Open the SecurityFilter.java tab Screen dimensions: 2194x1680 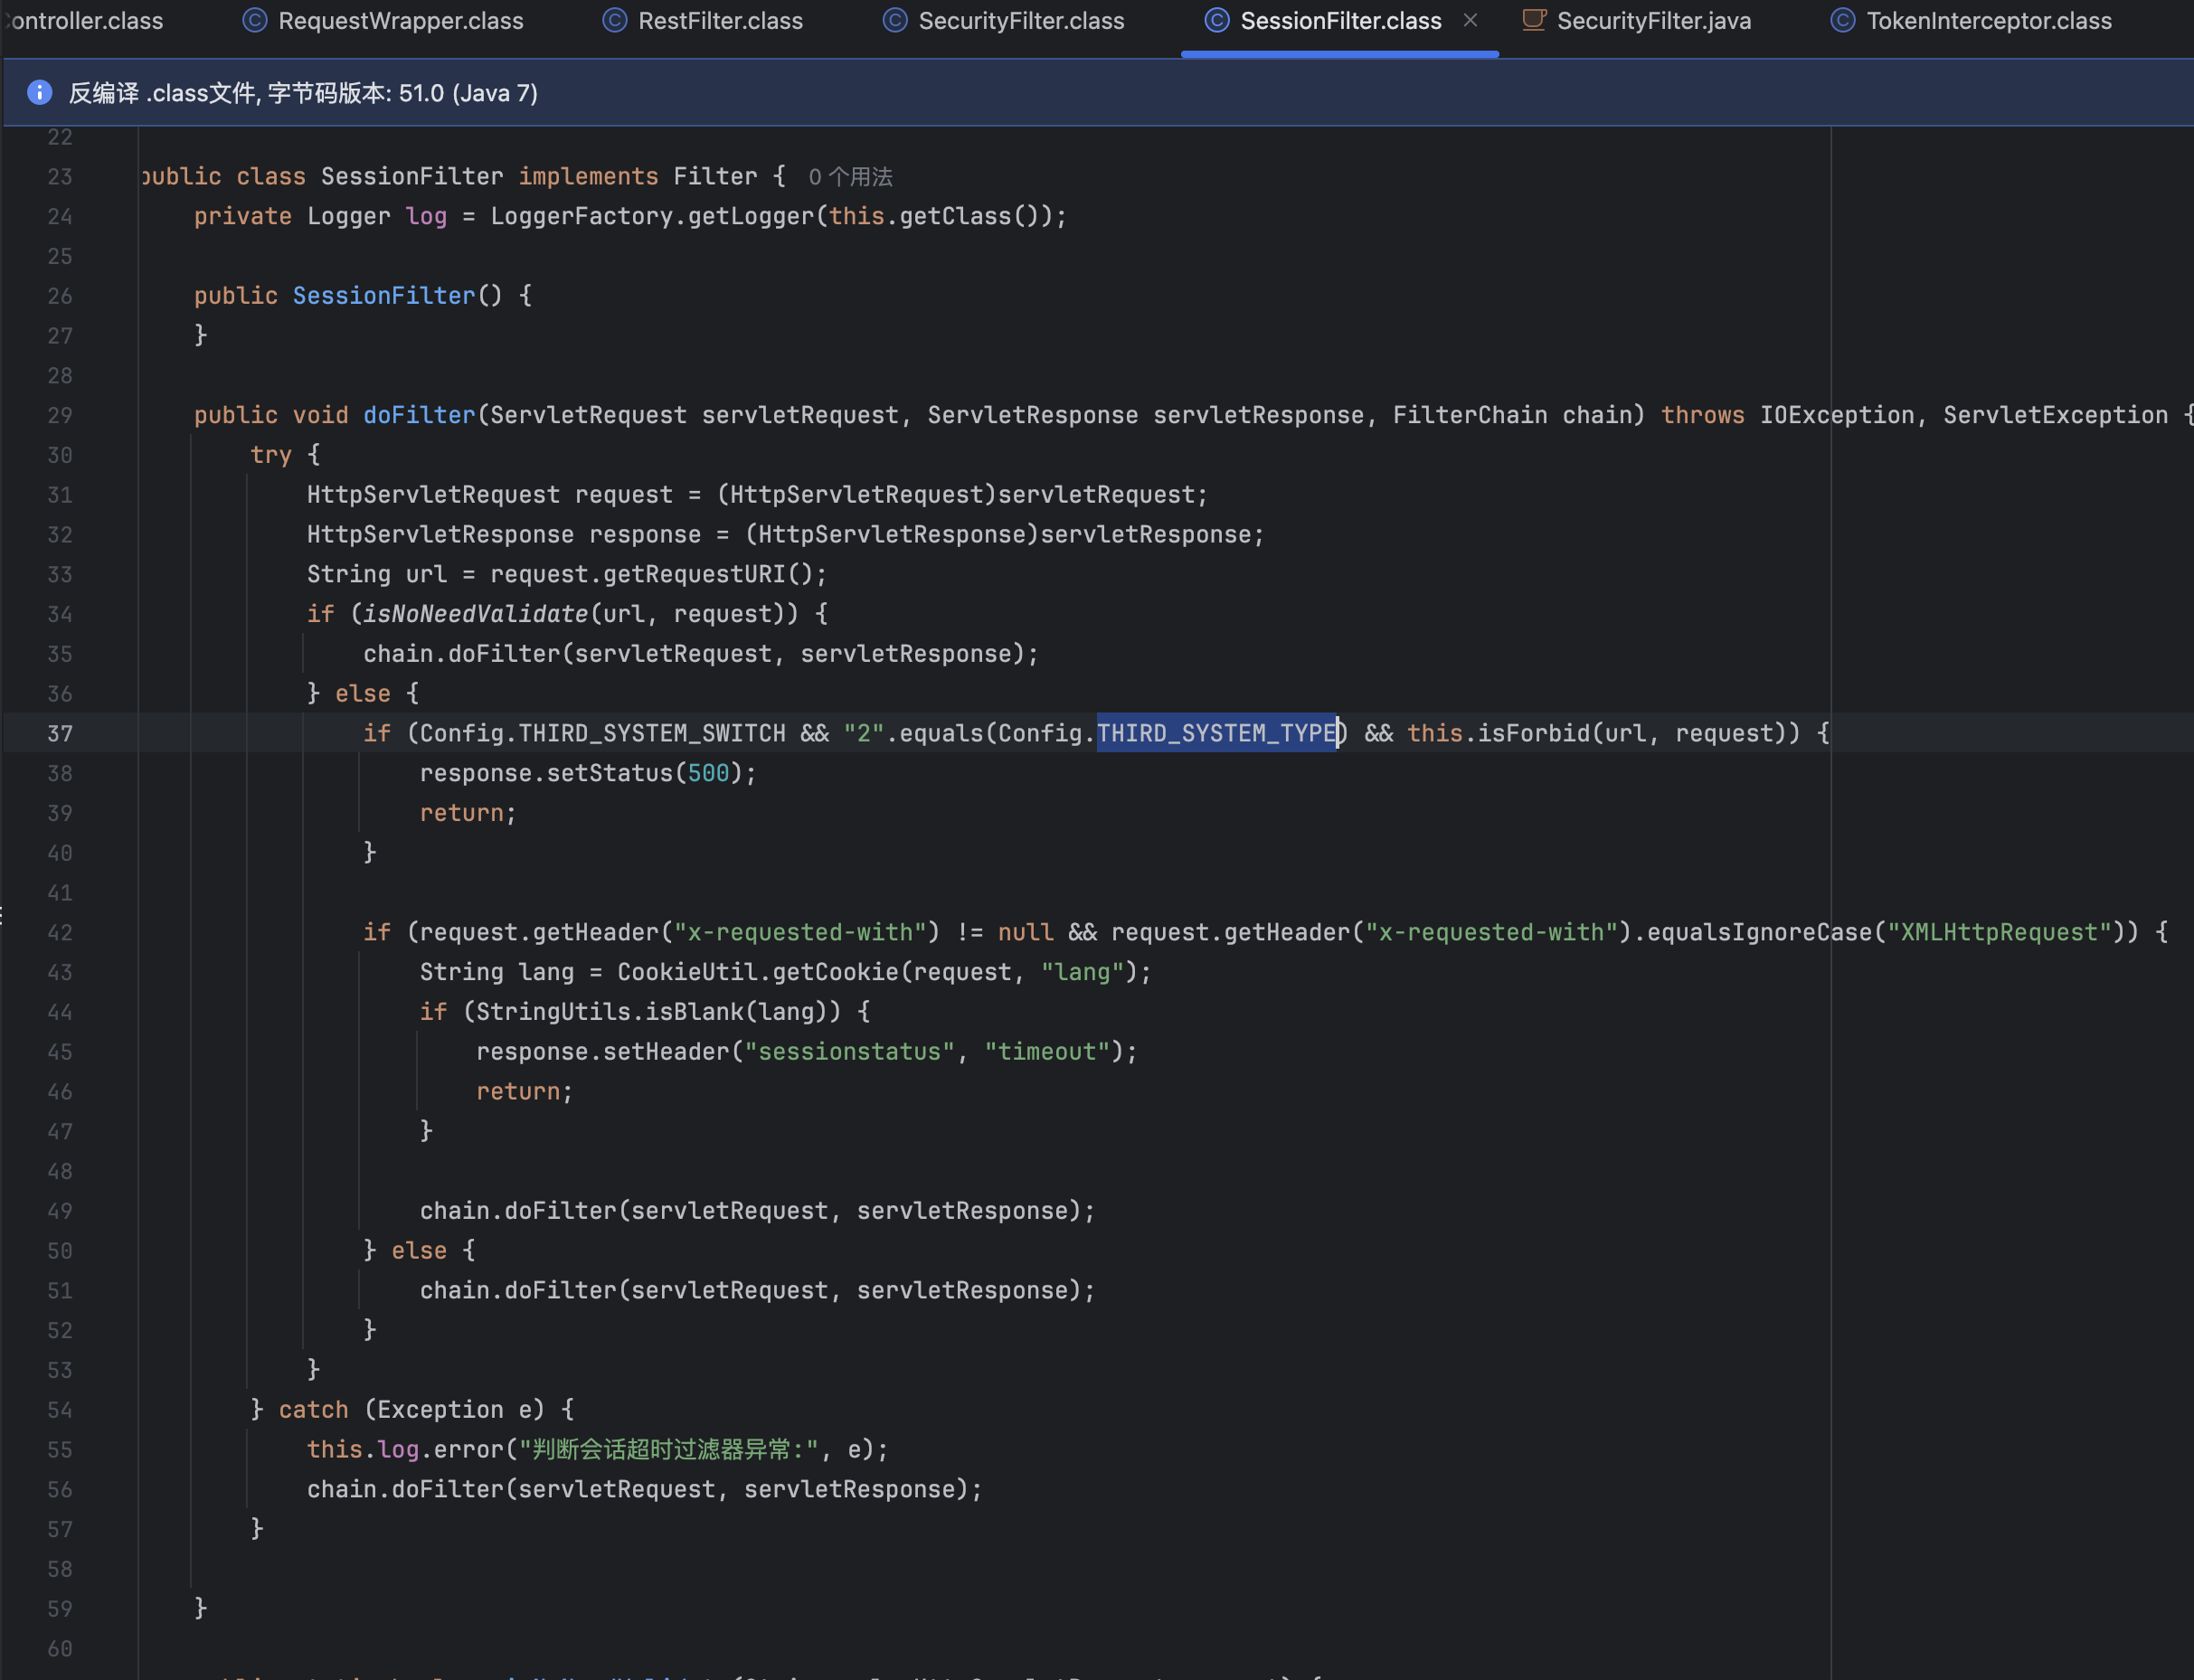pos(1653,21)
